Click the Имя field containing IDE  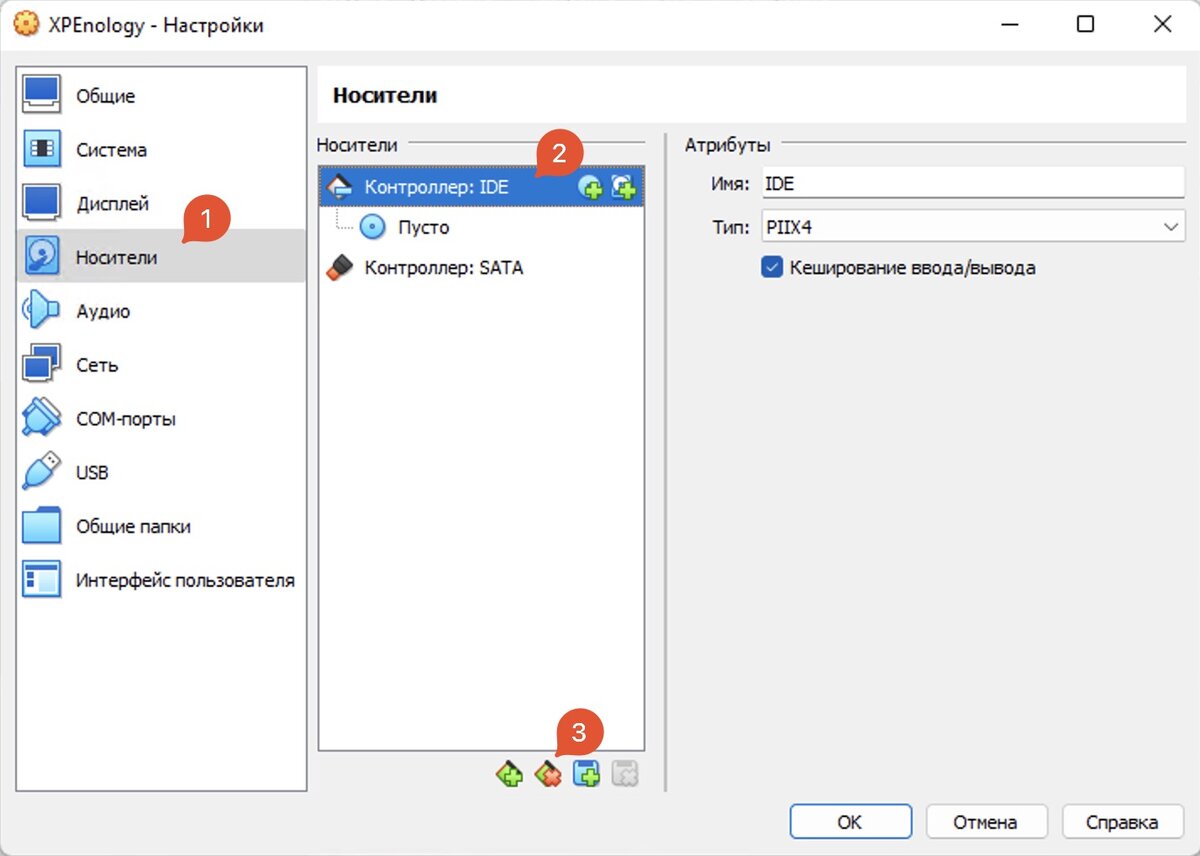(972, 184)
